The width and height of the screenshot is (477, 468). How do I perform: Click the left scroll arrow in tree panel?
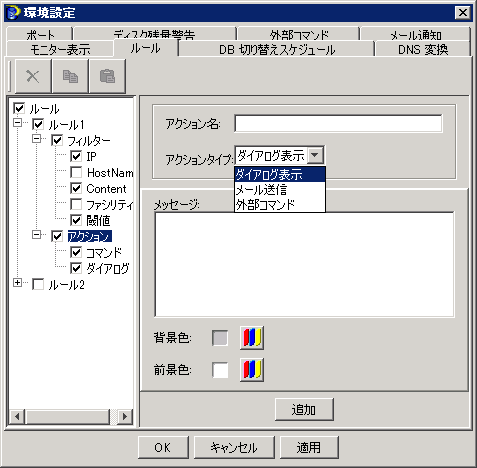click(17, 416)
